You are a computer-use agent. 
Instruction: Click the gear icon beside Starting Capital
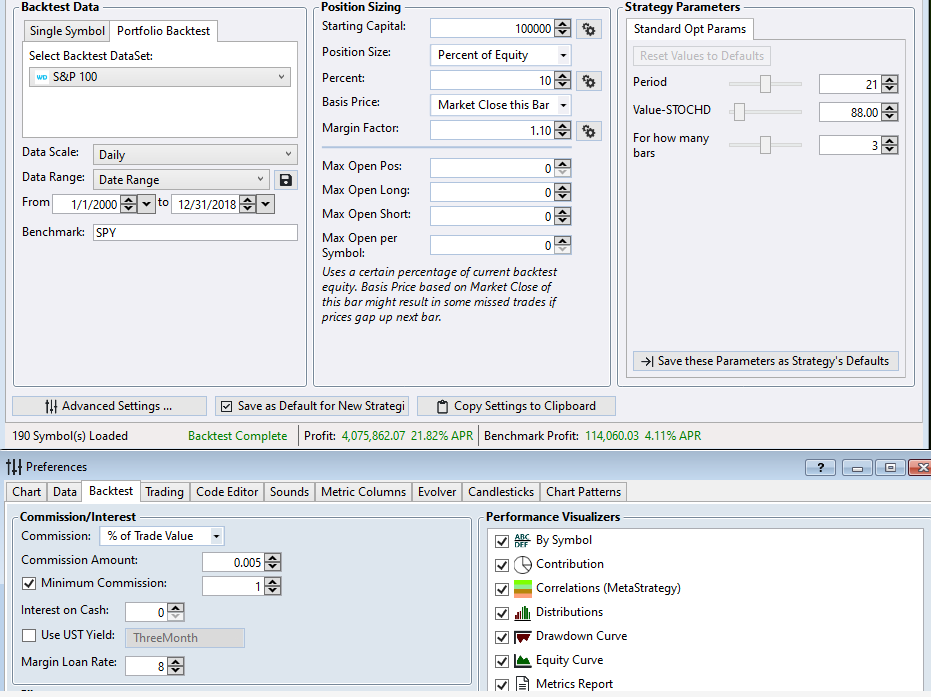(x=590, y=29)
